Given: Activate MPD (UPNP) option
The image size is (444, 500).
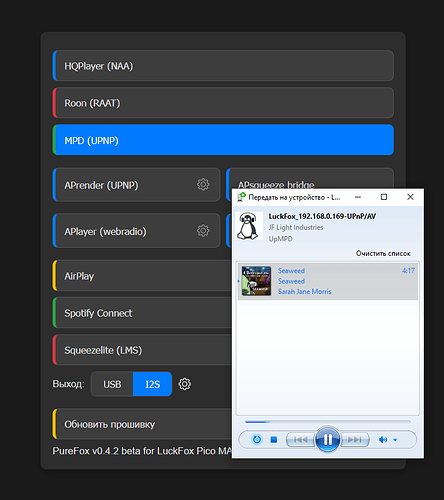Looking at the screenshot, I should click(223, 140).
